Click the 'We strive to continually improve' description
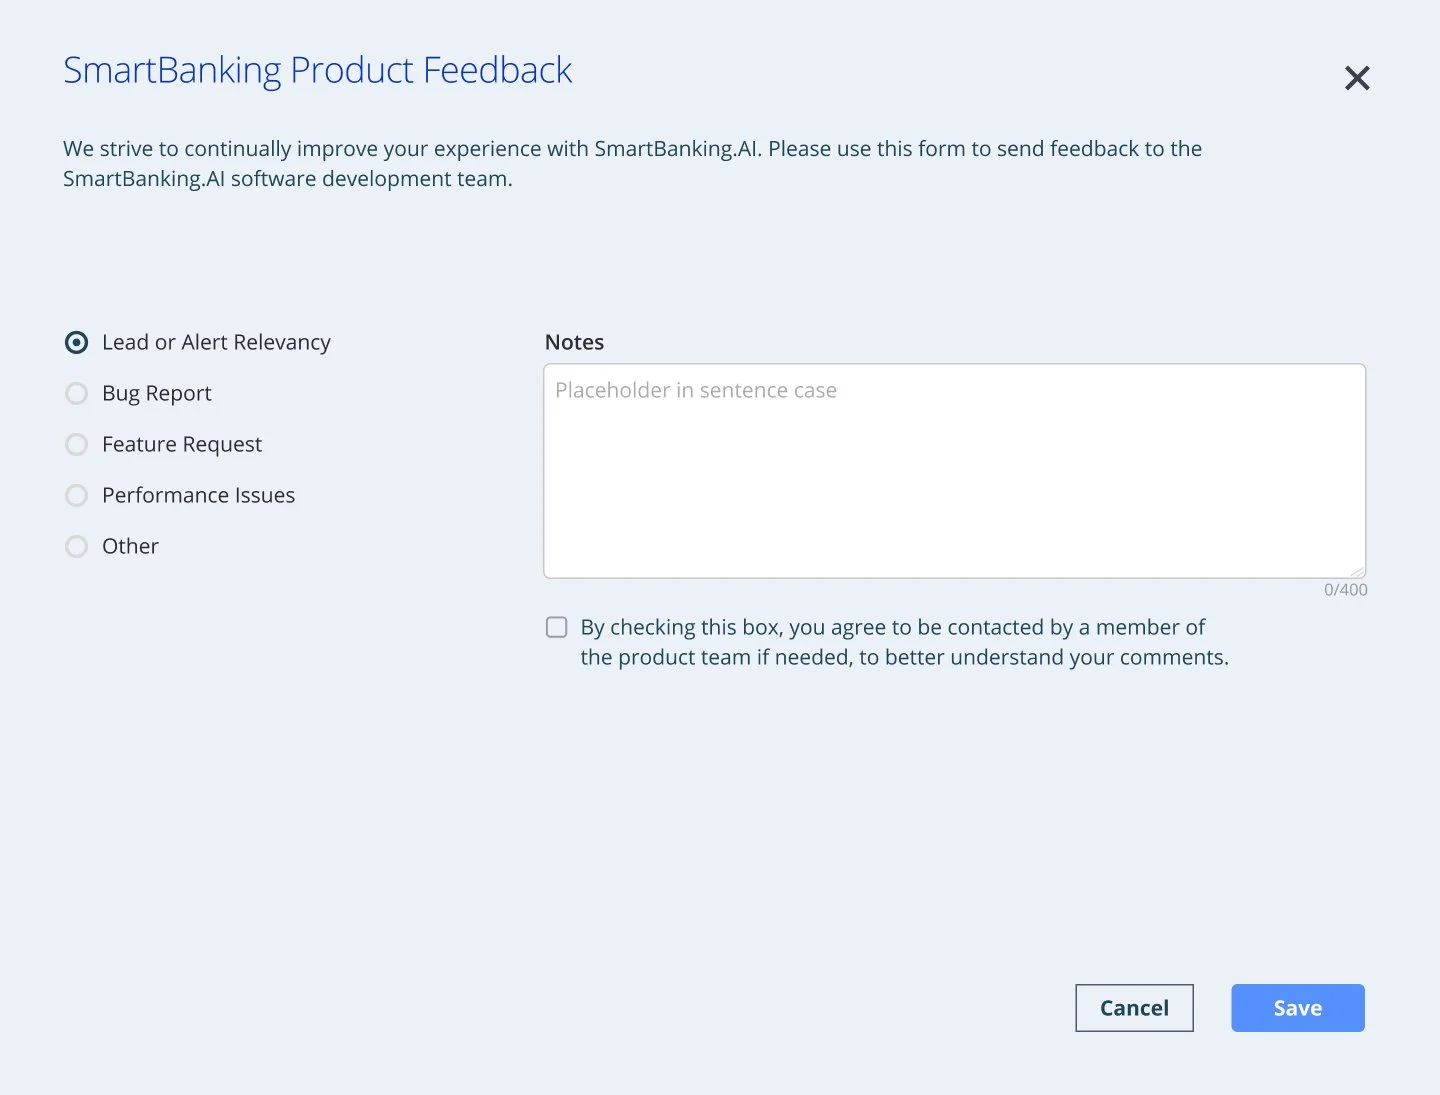This screenshot has width=1440, height=1095. click(632, 164)
